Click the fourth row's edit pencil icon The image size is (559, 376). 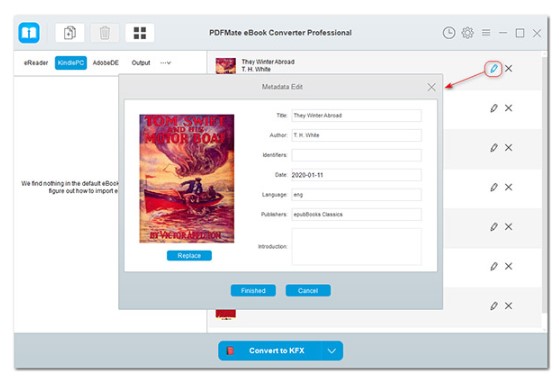pos(494,187)
